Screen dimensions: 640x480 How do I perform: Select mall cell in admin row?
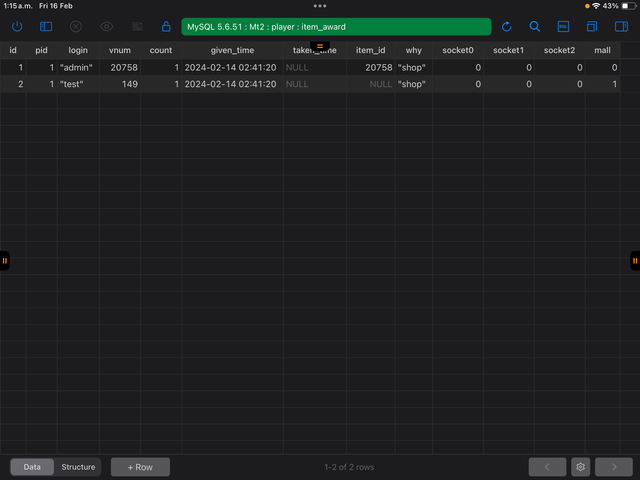click(x=602, y=67)
